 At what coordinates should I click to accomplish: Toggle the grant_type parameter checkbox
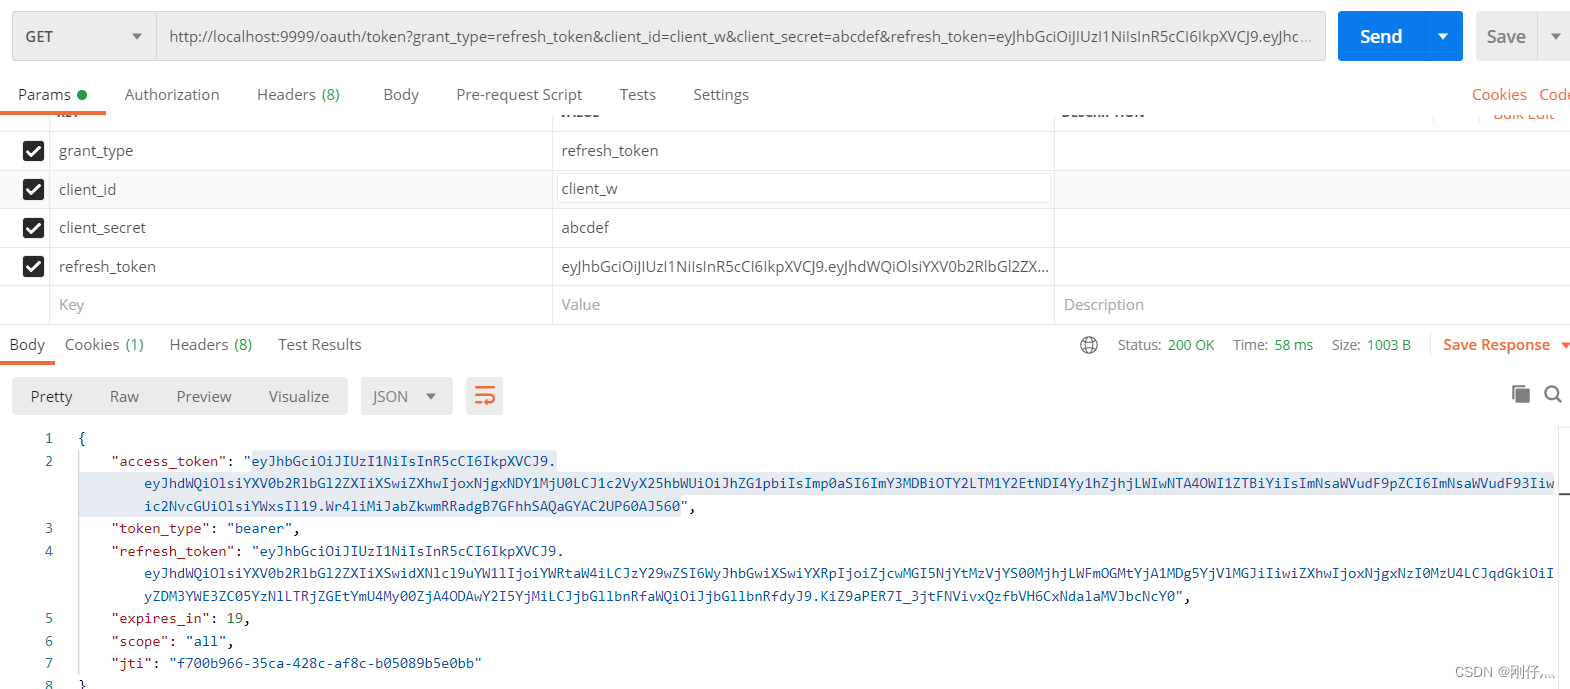[x=33, y=151]
